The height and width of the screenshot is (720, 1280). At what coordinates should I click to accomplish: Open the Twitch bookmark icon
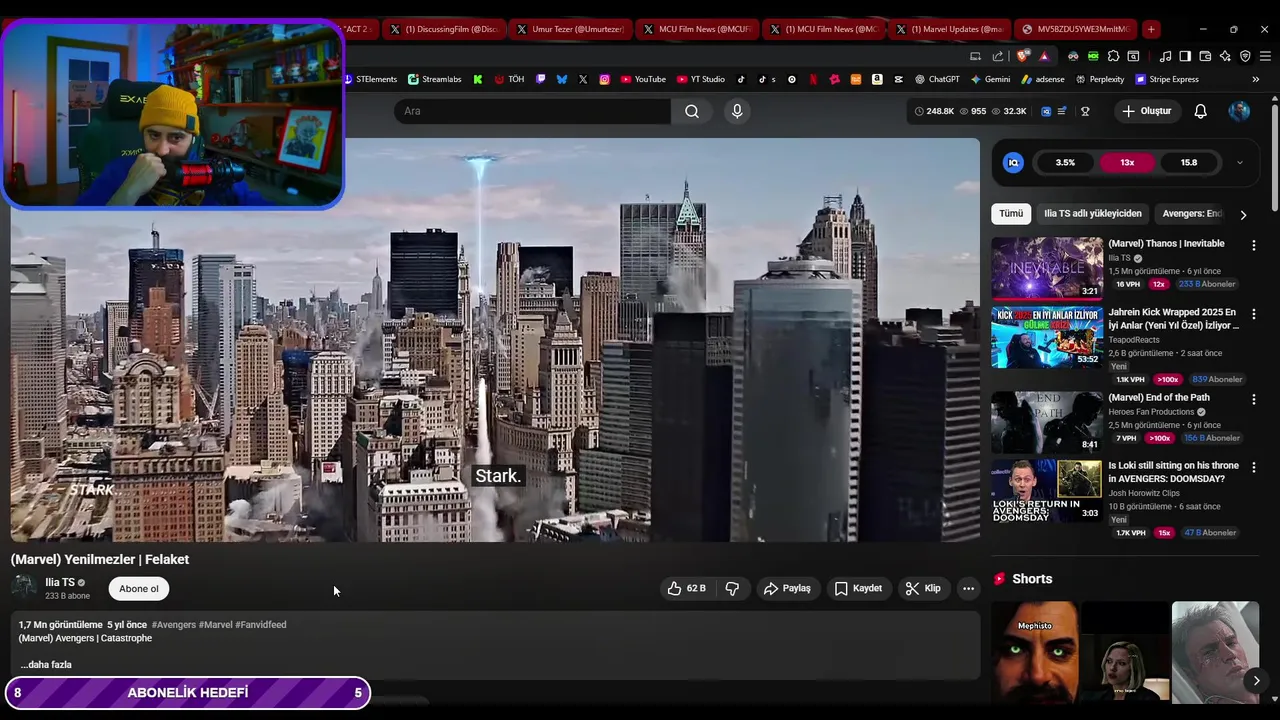click(x=541, y=79)
